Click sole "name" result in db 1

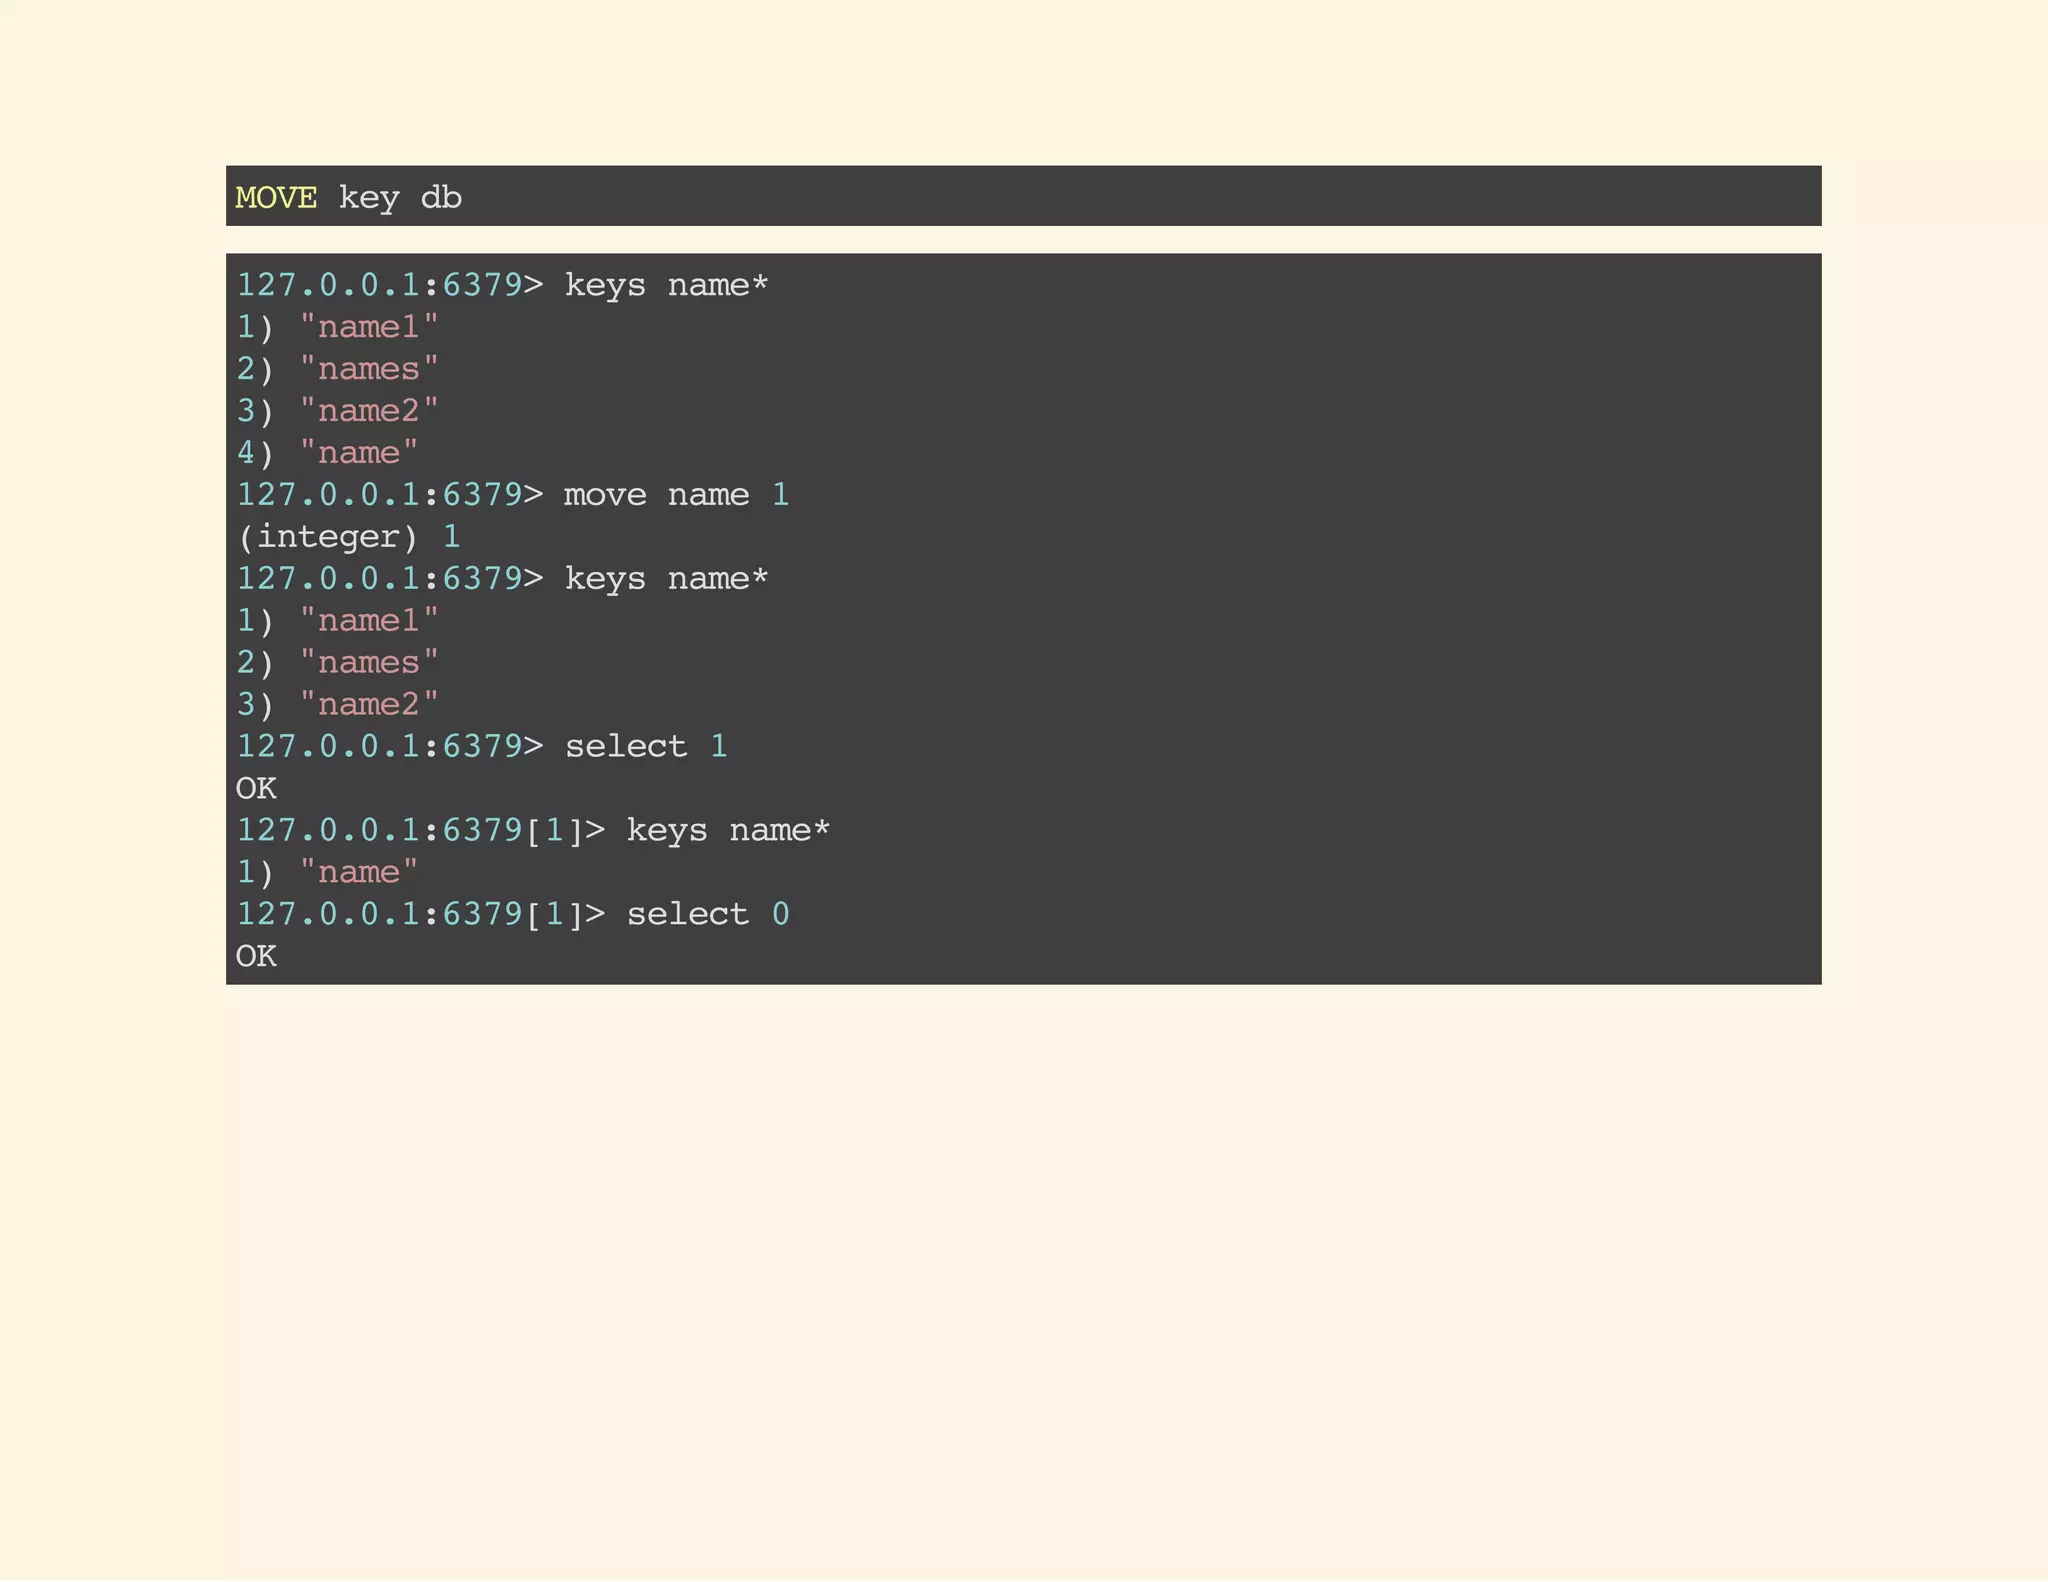tap(358, 872)
